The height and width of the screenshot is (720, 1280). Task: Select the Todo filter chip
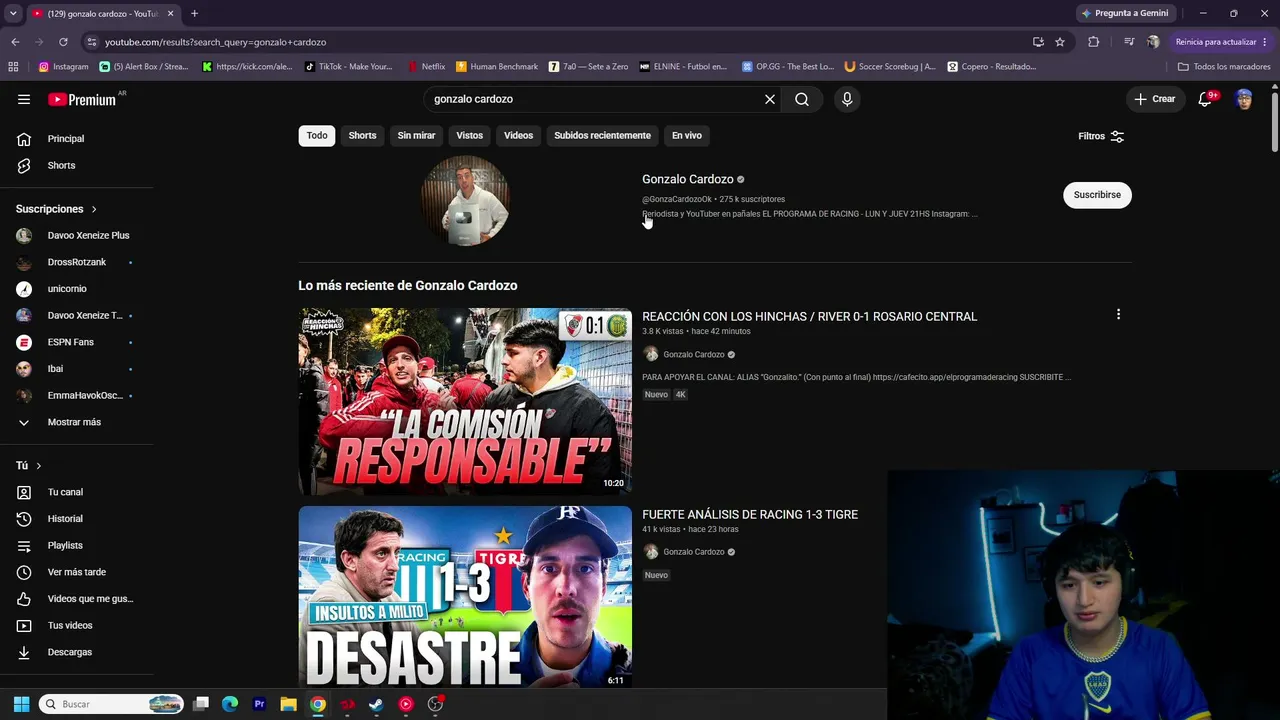click(317, 136)
